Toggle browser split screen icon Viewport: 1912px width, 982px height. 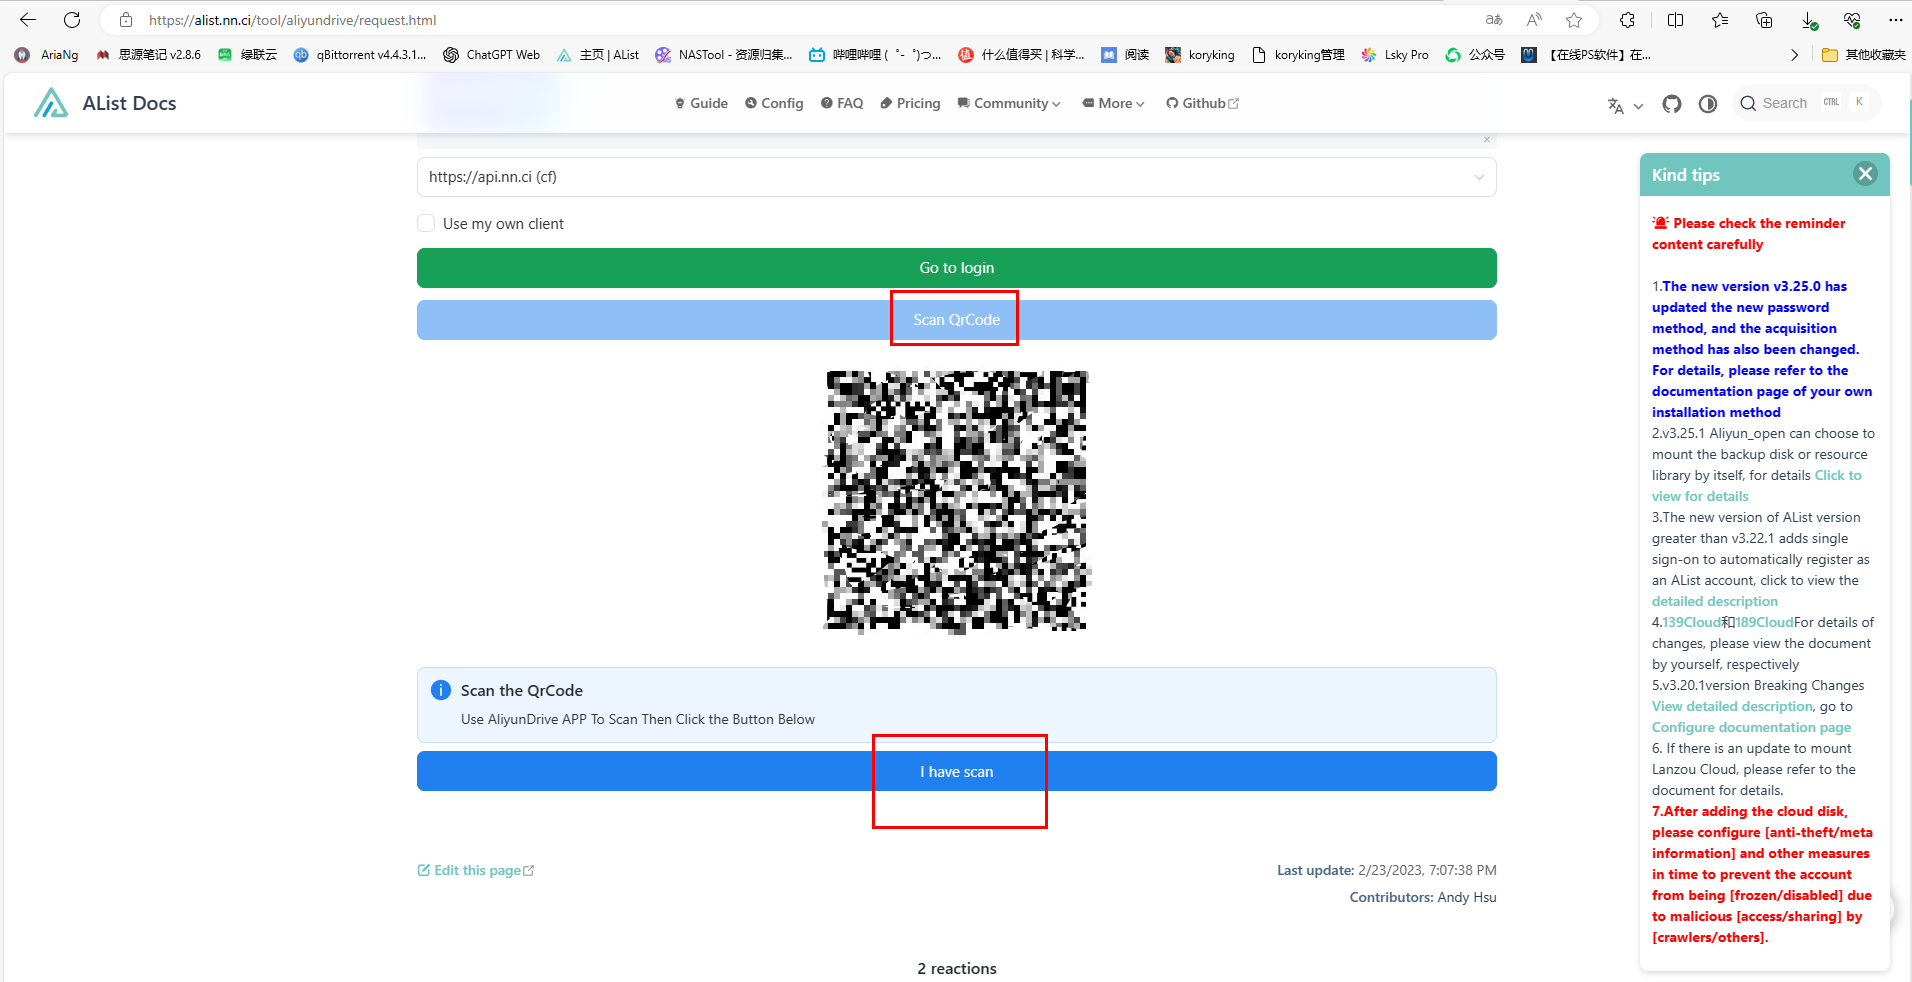coord(1676,20)
